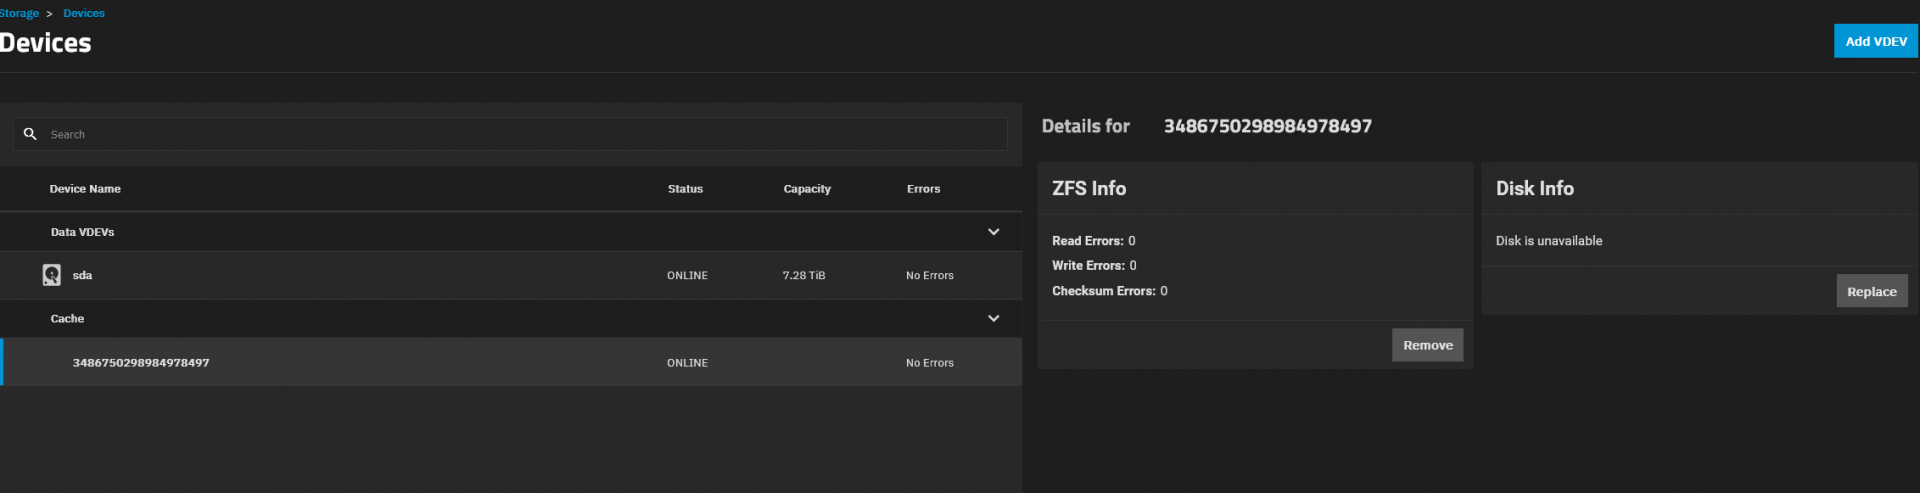Click the Add VDEV button
1920x493 pixels.
1876,41
